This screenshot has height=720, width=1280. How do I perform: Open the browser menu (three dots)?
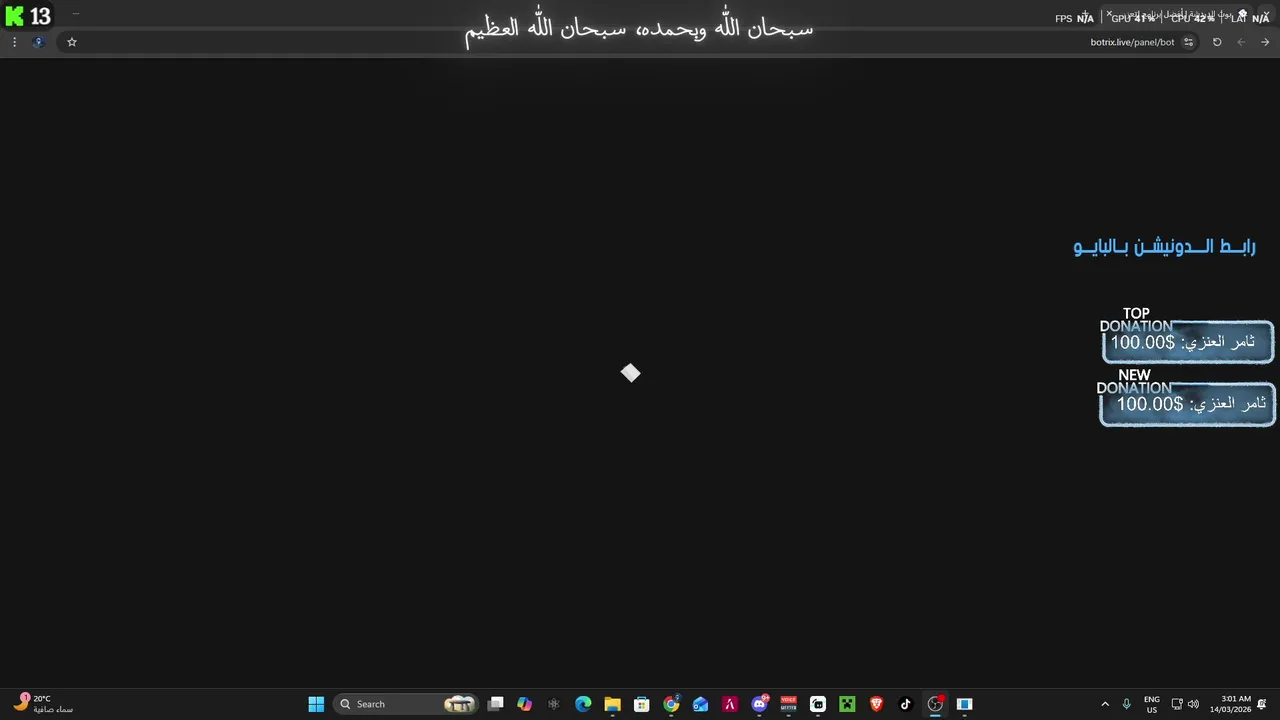click(x=14, y=42)
